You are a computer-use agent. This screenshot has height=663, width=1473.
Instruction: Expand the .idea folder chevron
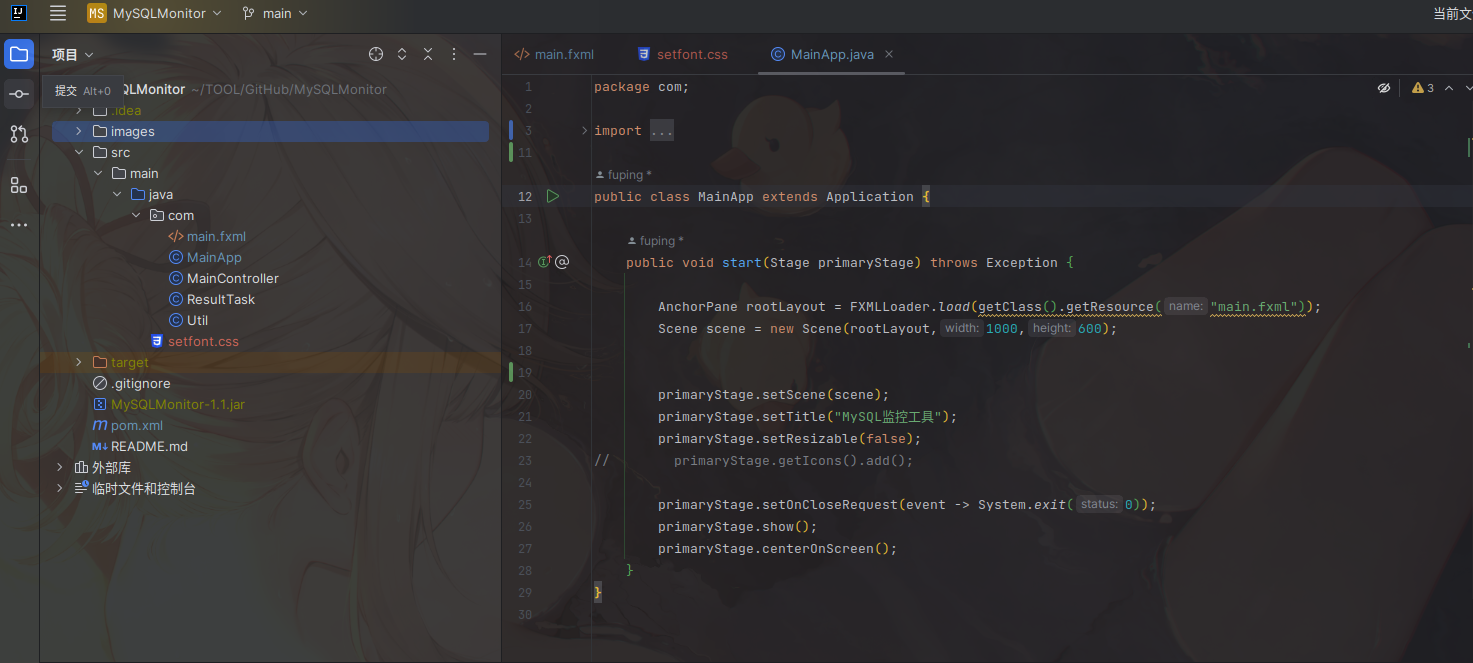coord(79,110)
